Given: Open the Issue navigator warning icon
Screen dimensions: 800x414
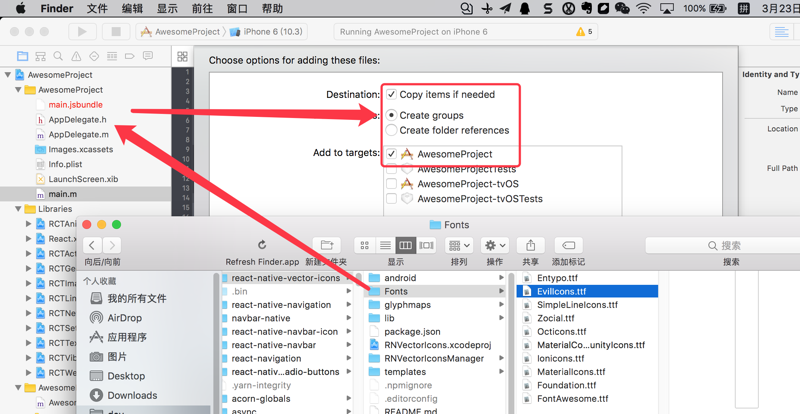Looking at the screenshot, I should point(76,56).
